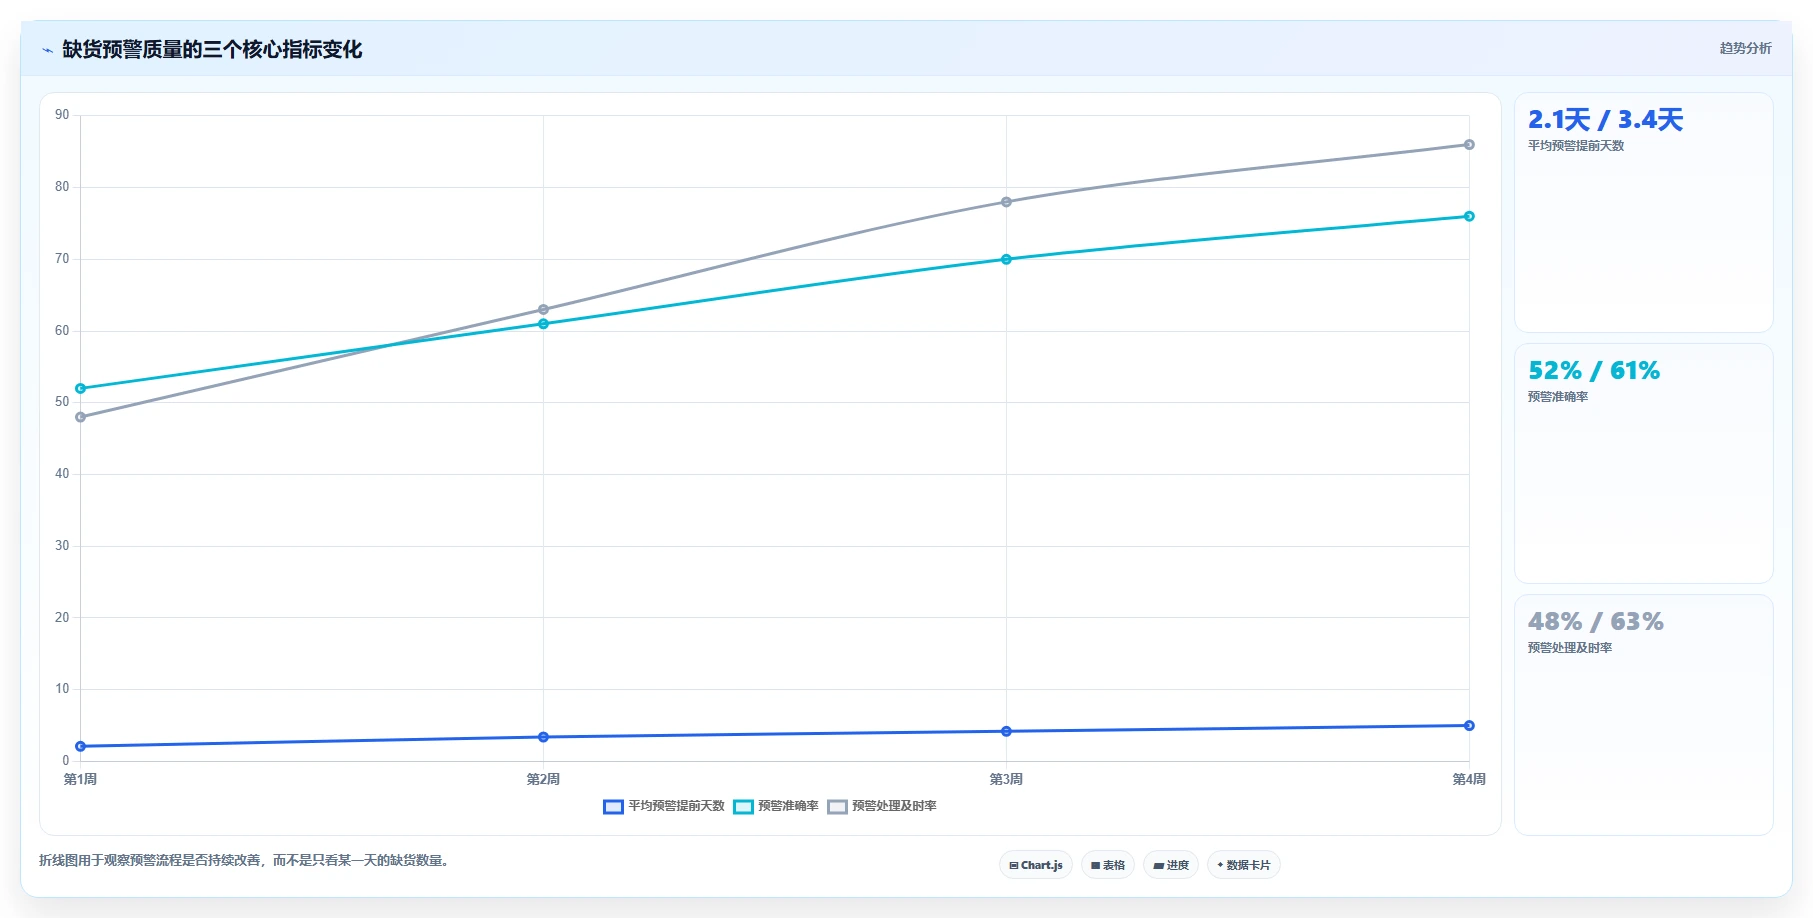The image size is (1813, 918).
Task: Click the 50 y-axis tick label
Action: click(62, 402)
